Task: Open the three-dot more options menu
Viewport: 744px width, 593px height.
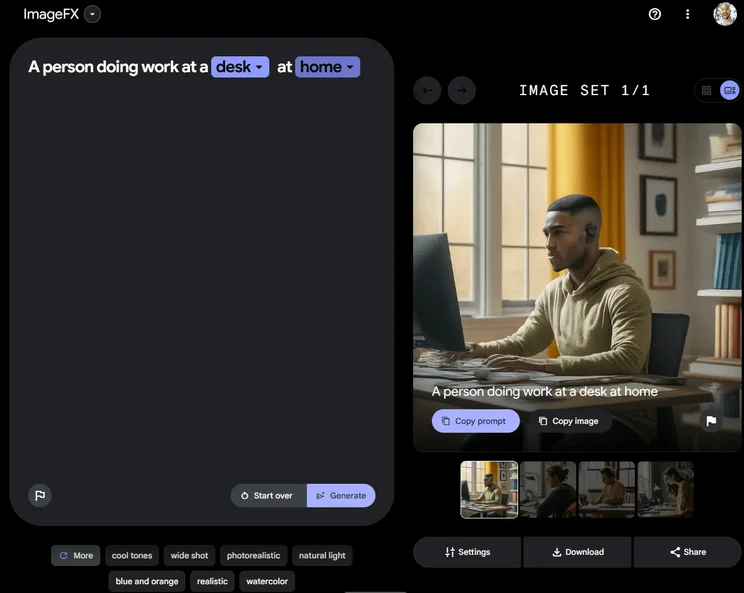Action: (x=688, y=14)
